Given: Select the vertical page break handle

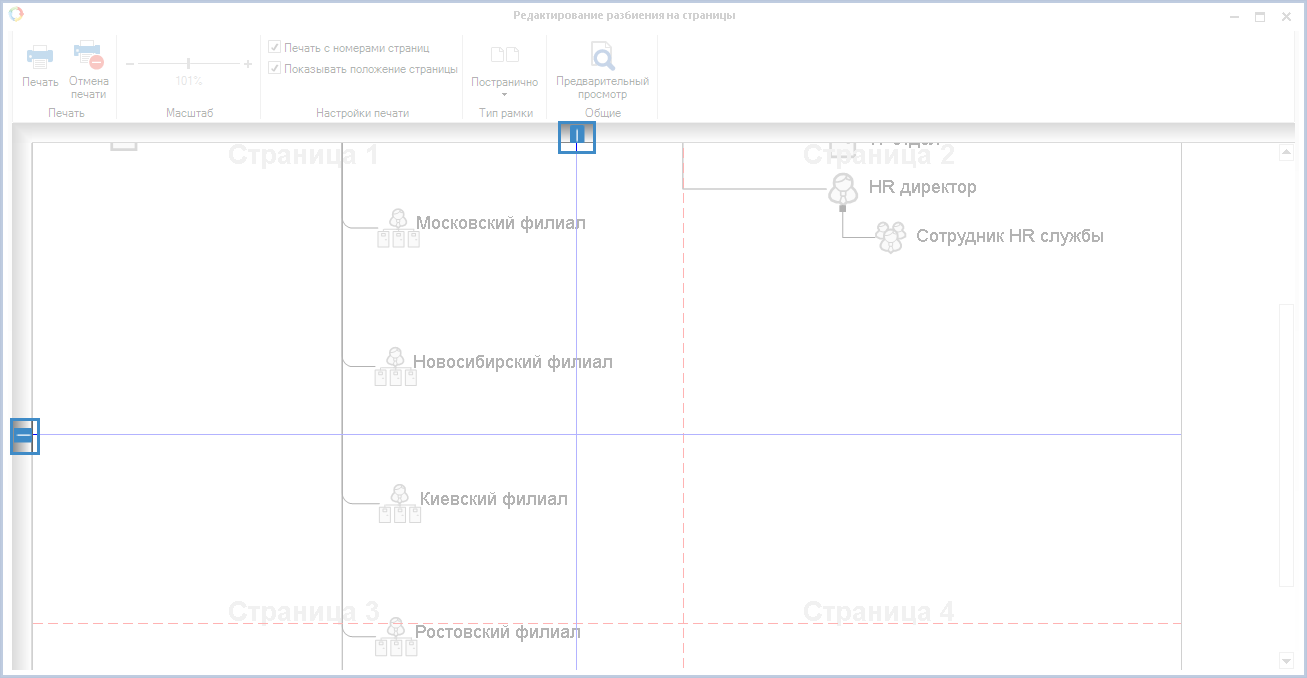Looking at the screenshot, I should (577, 136).
